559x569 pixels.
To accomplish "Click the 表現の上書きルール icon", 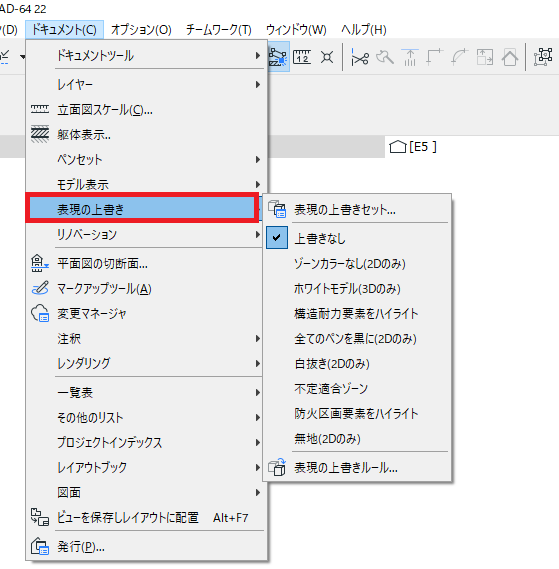I will (x=277, y=467).
